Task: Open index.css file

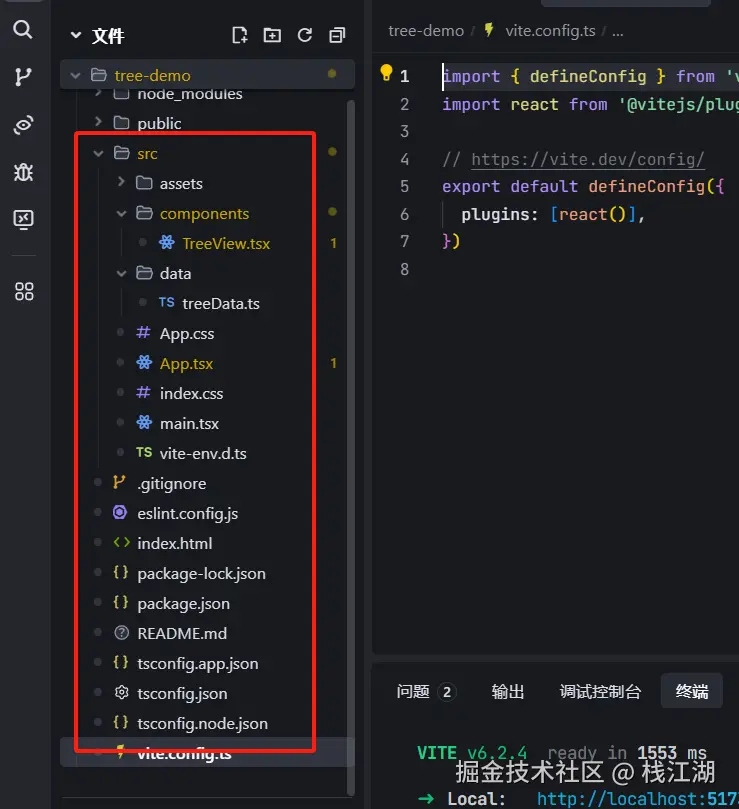Action: (191, 393)
